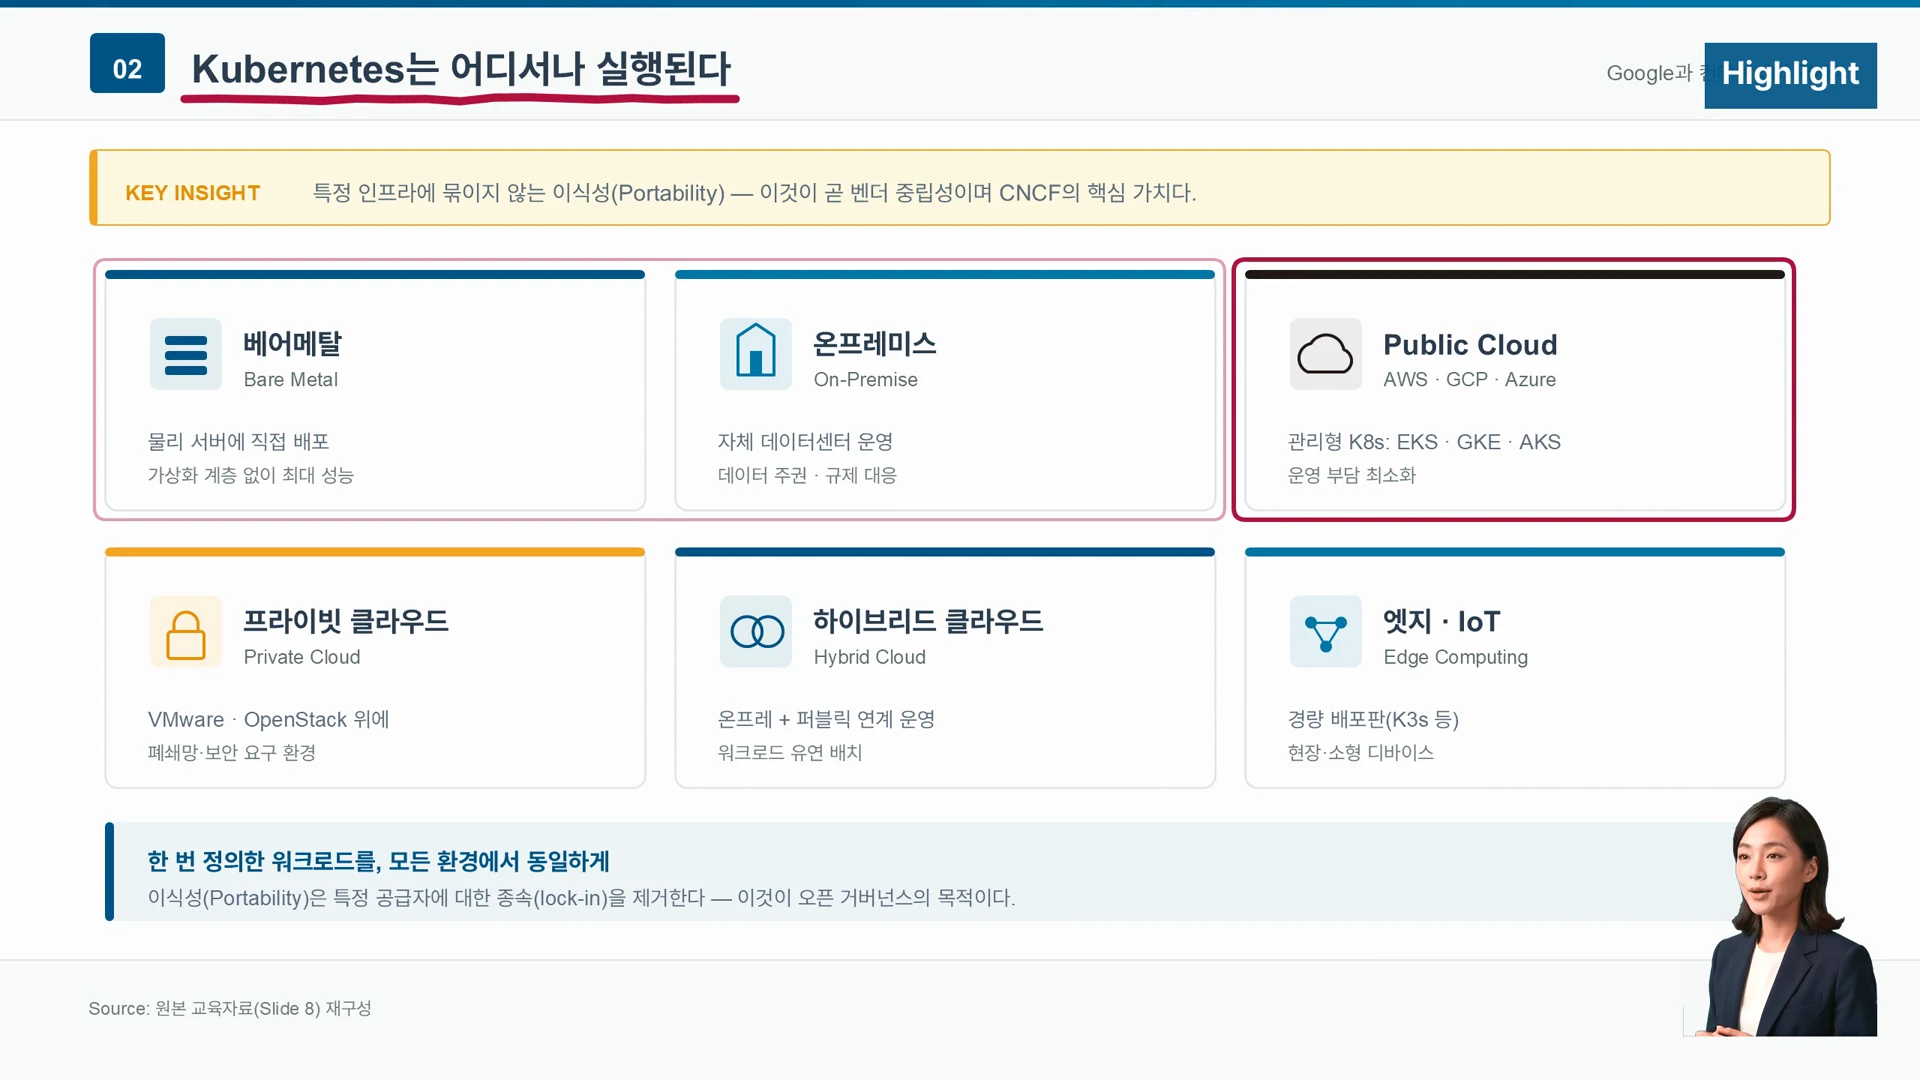The height and width of the screenshot is (1080, 1920).
Task: Click the Public Cloud card heading
Action: (x=1470, y=345)
